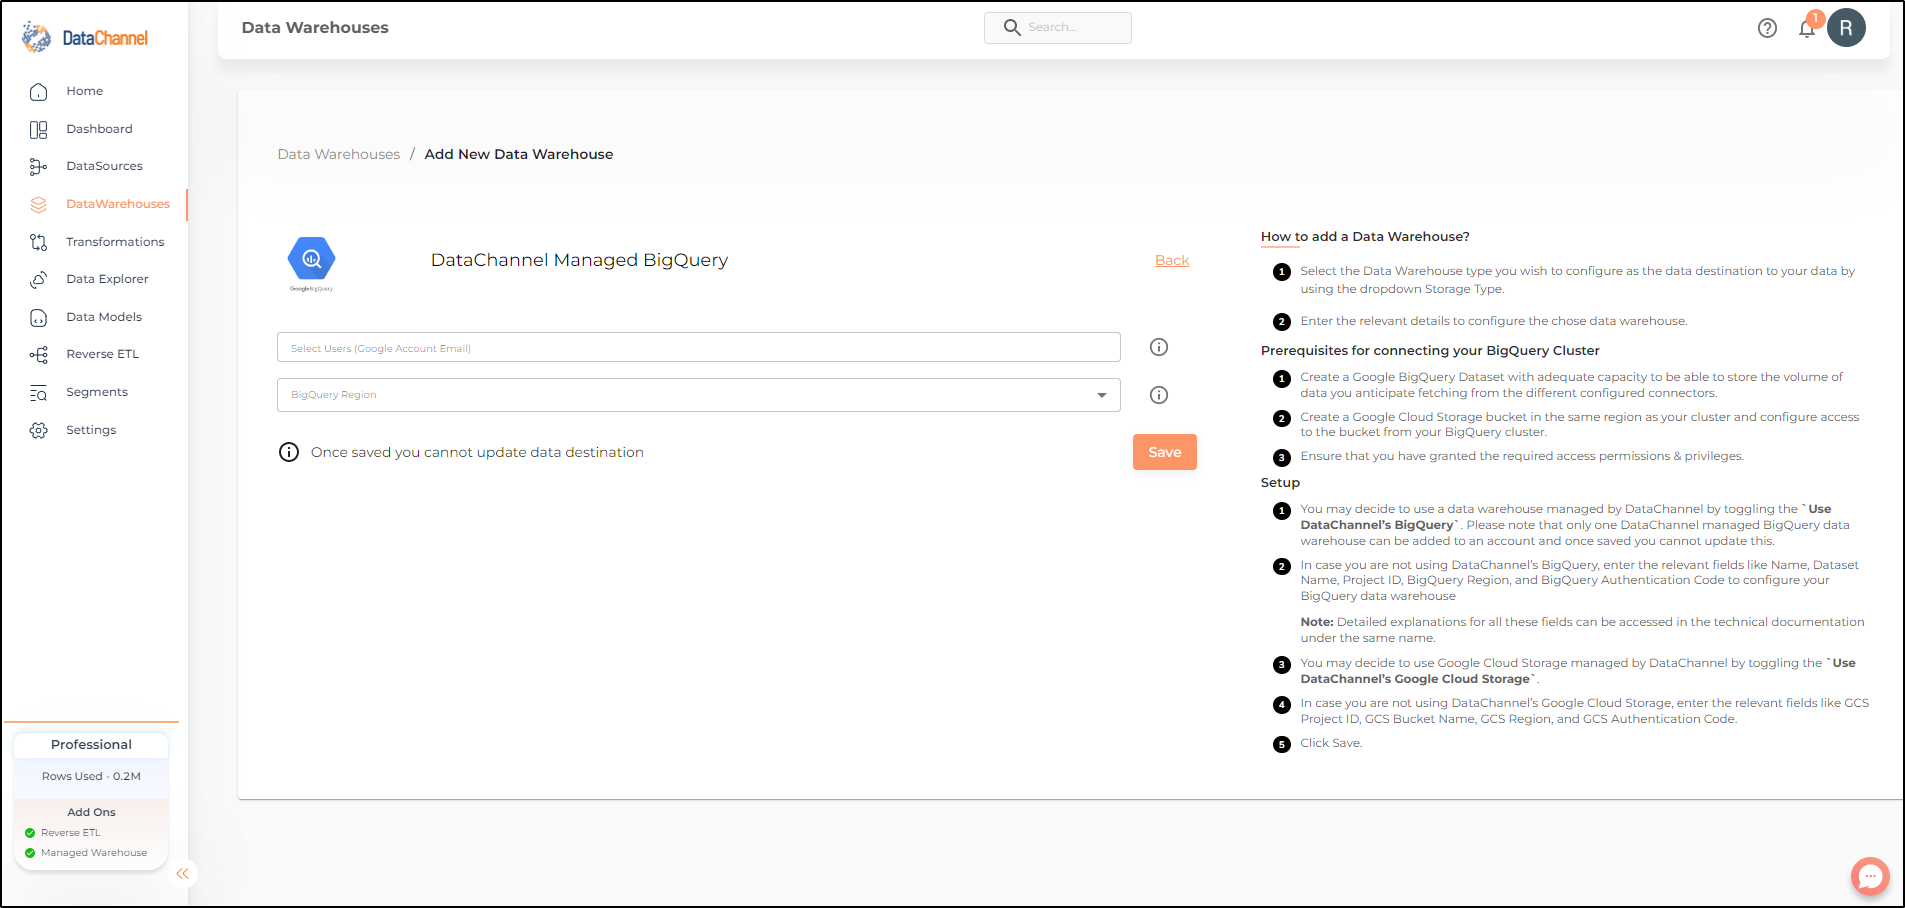1905x908 pixels.
Task: Open the chat support bubble
Action: pyautogui.click(x=1870, y=876)
